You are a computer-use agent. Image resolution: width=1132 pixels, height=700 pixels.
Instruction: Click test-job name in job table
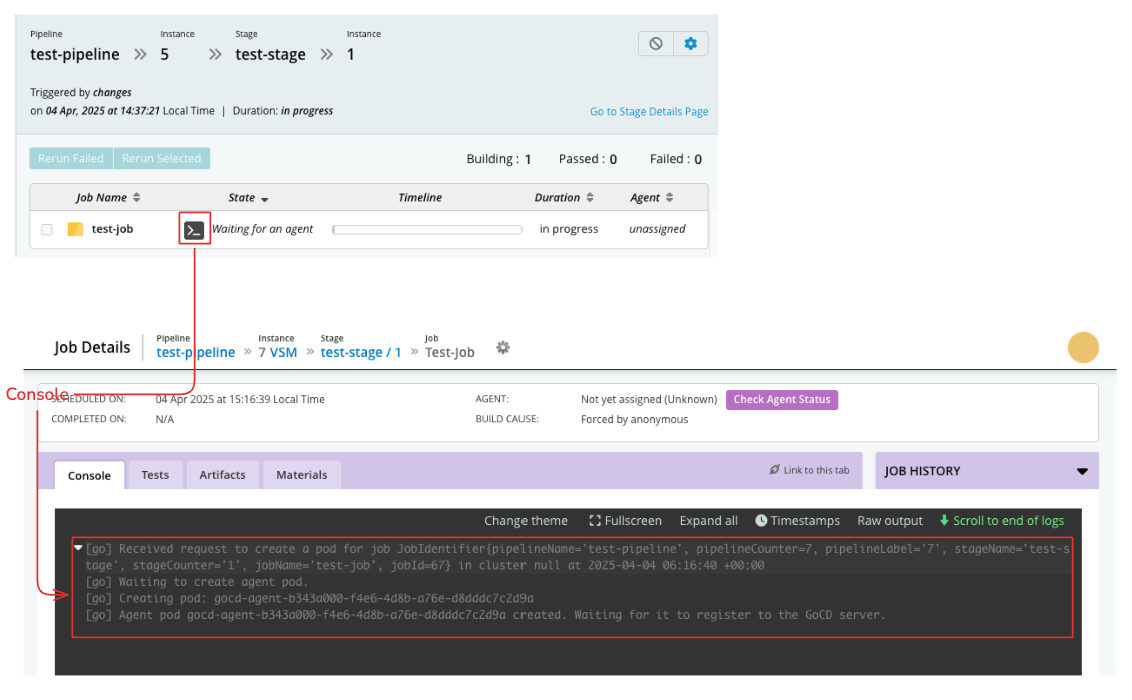tap(112, 229)
